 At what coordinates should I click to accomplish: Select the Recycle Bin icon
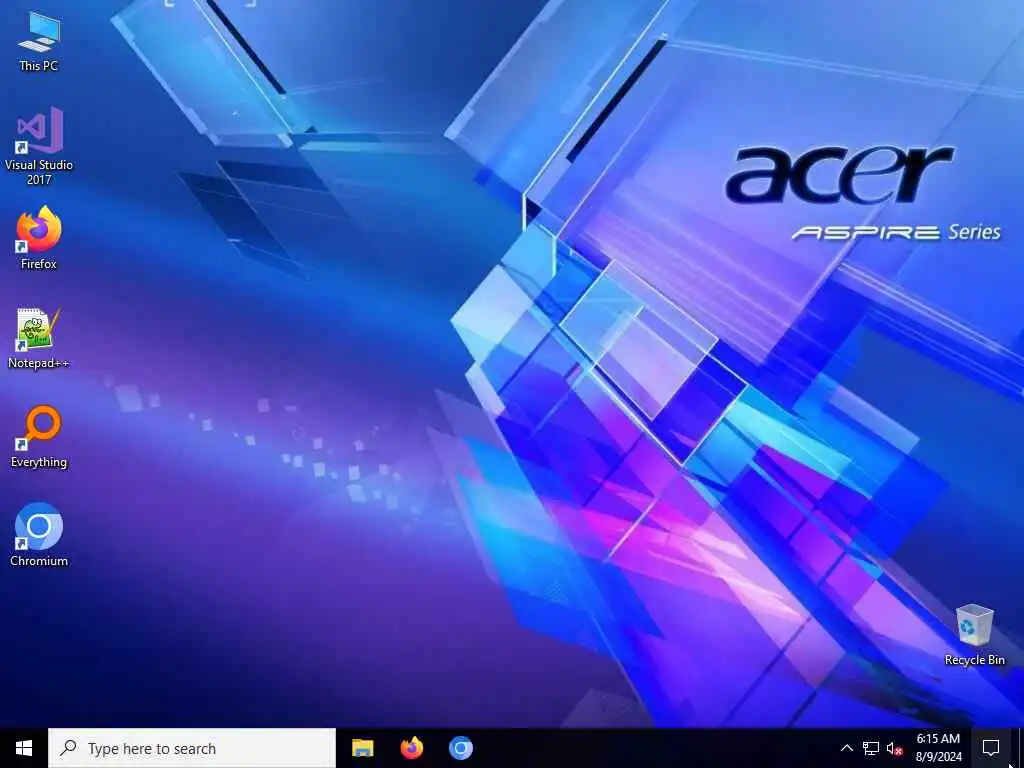point(974,635)
